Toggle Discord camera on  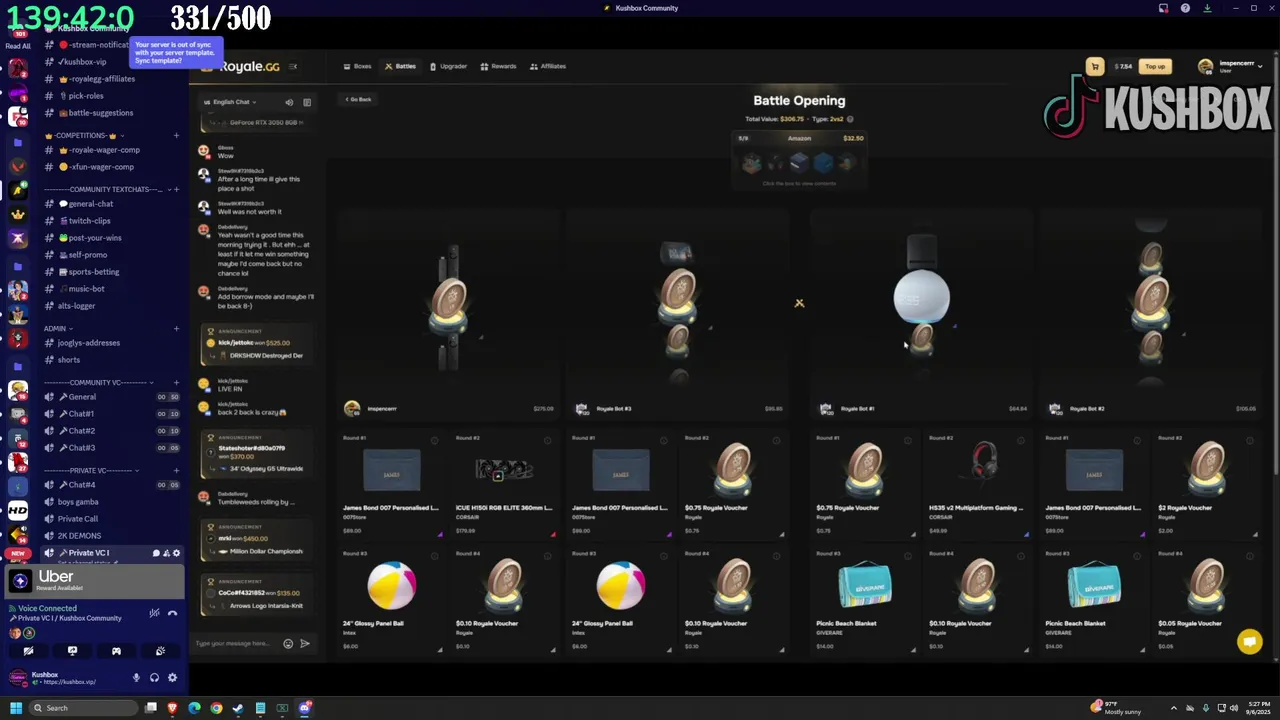(x=28, y=651)
